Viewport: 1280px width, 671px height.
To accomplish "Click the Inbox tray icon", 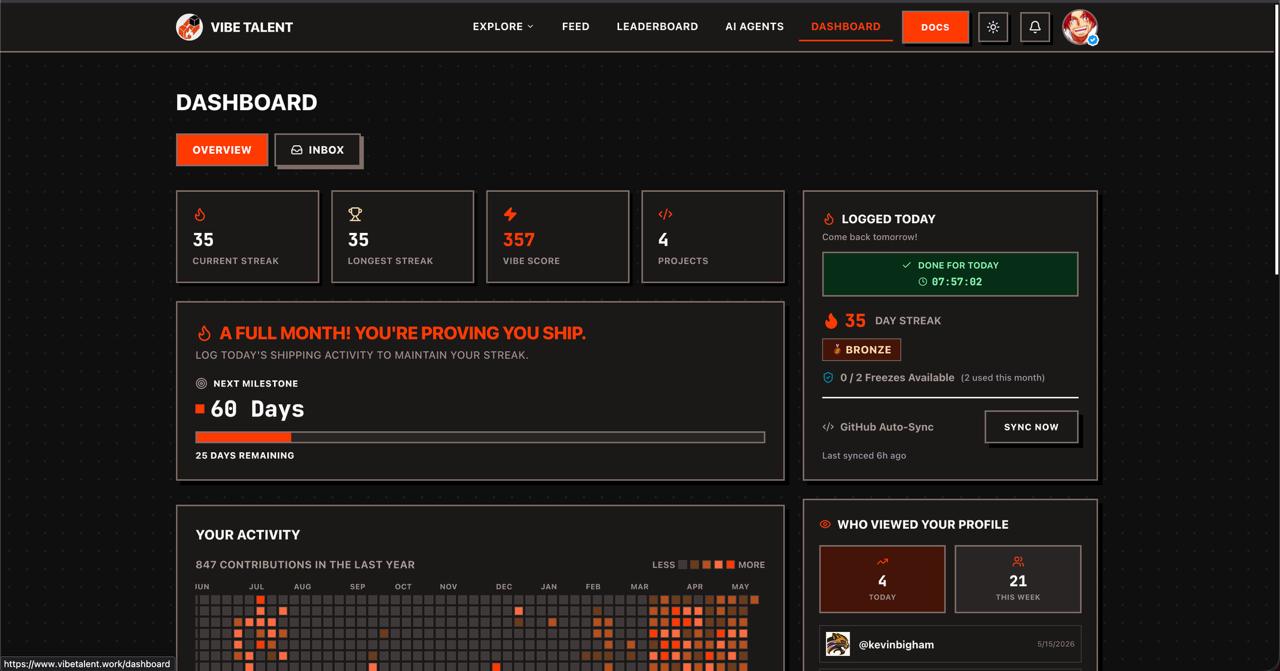I will [297, 150].
